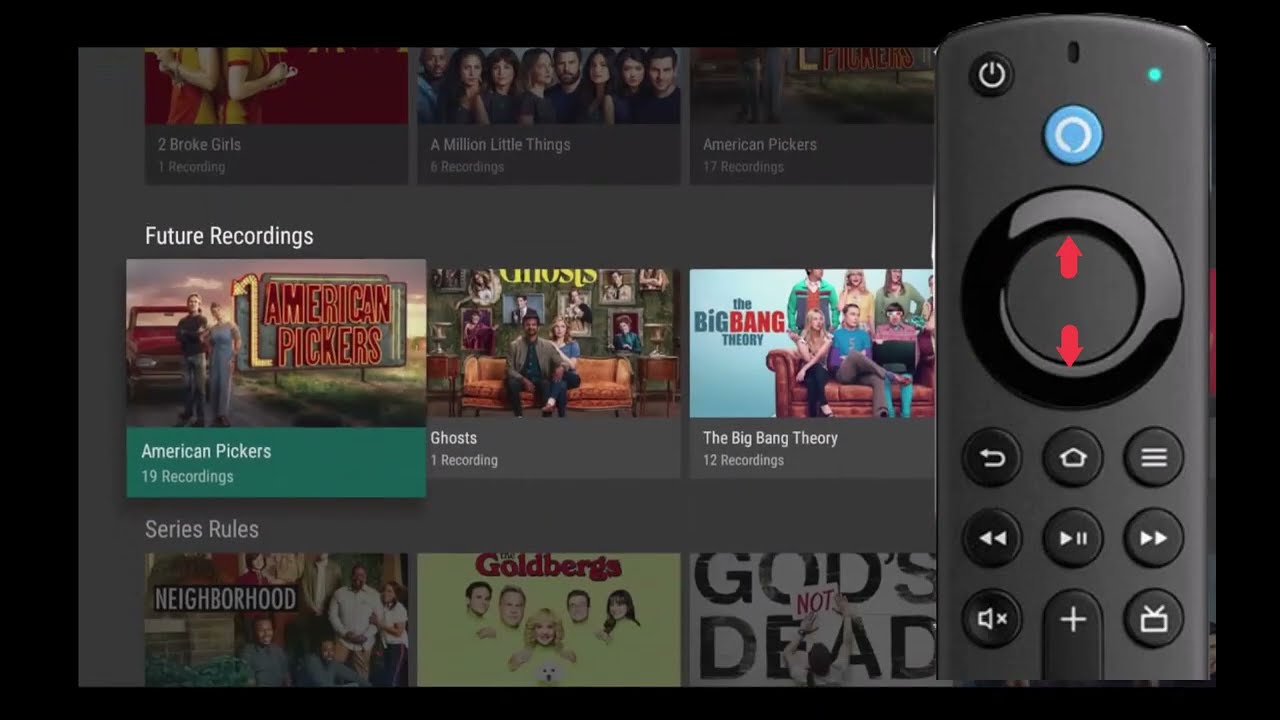The width and height of the screenshot is (1280, 720).
Task: Open The Goldbergs series rule tile
Action: [x=549, y=620]
